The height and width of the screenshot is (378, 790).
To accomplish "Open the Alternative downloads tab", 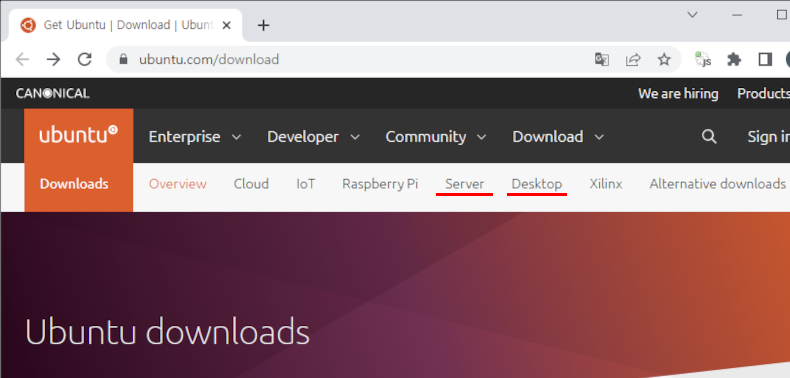I will point(717,183).
